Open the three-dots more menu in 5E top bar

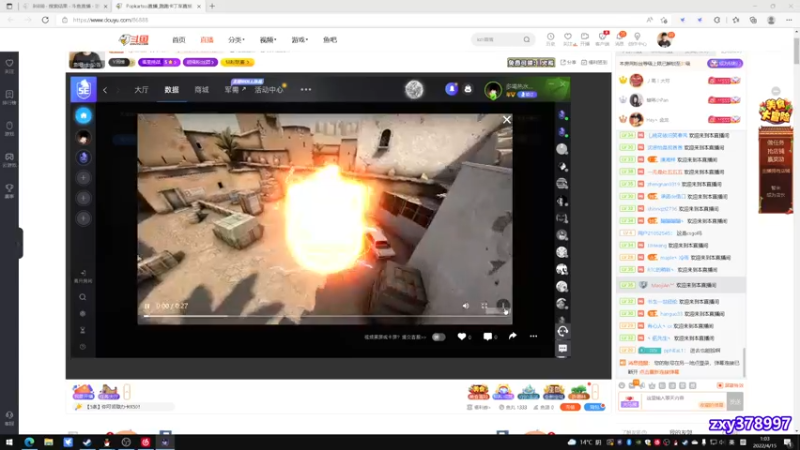[306, 89]
